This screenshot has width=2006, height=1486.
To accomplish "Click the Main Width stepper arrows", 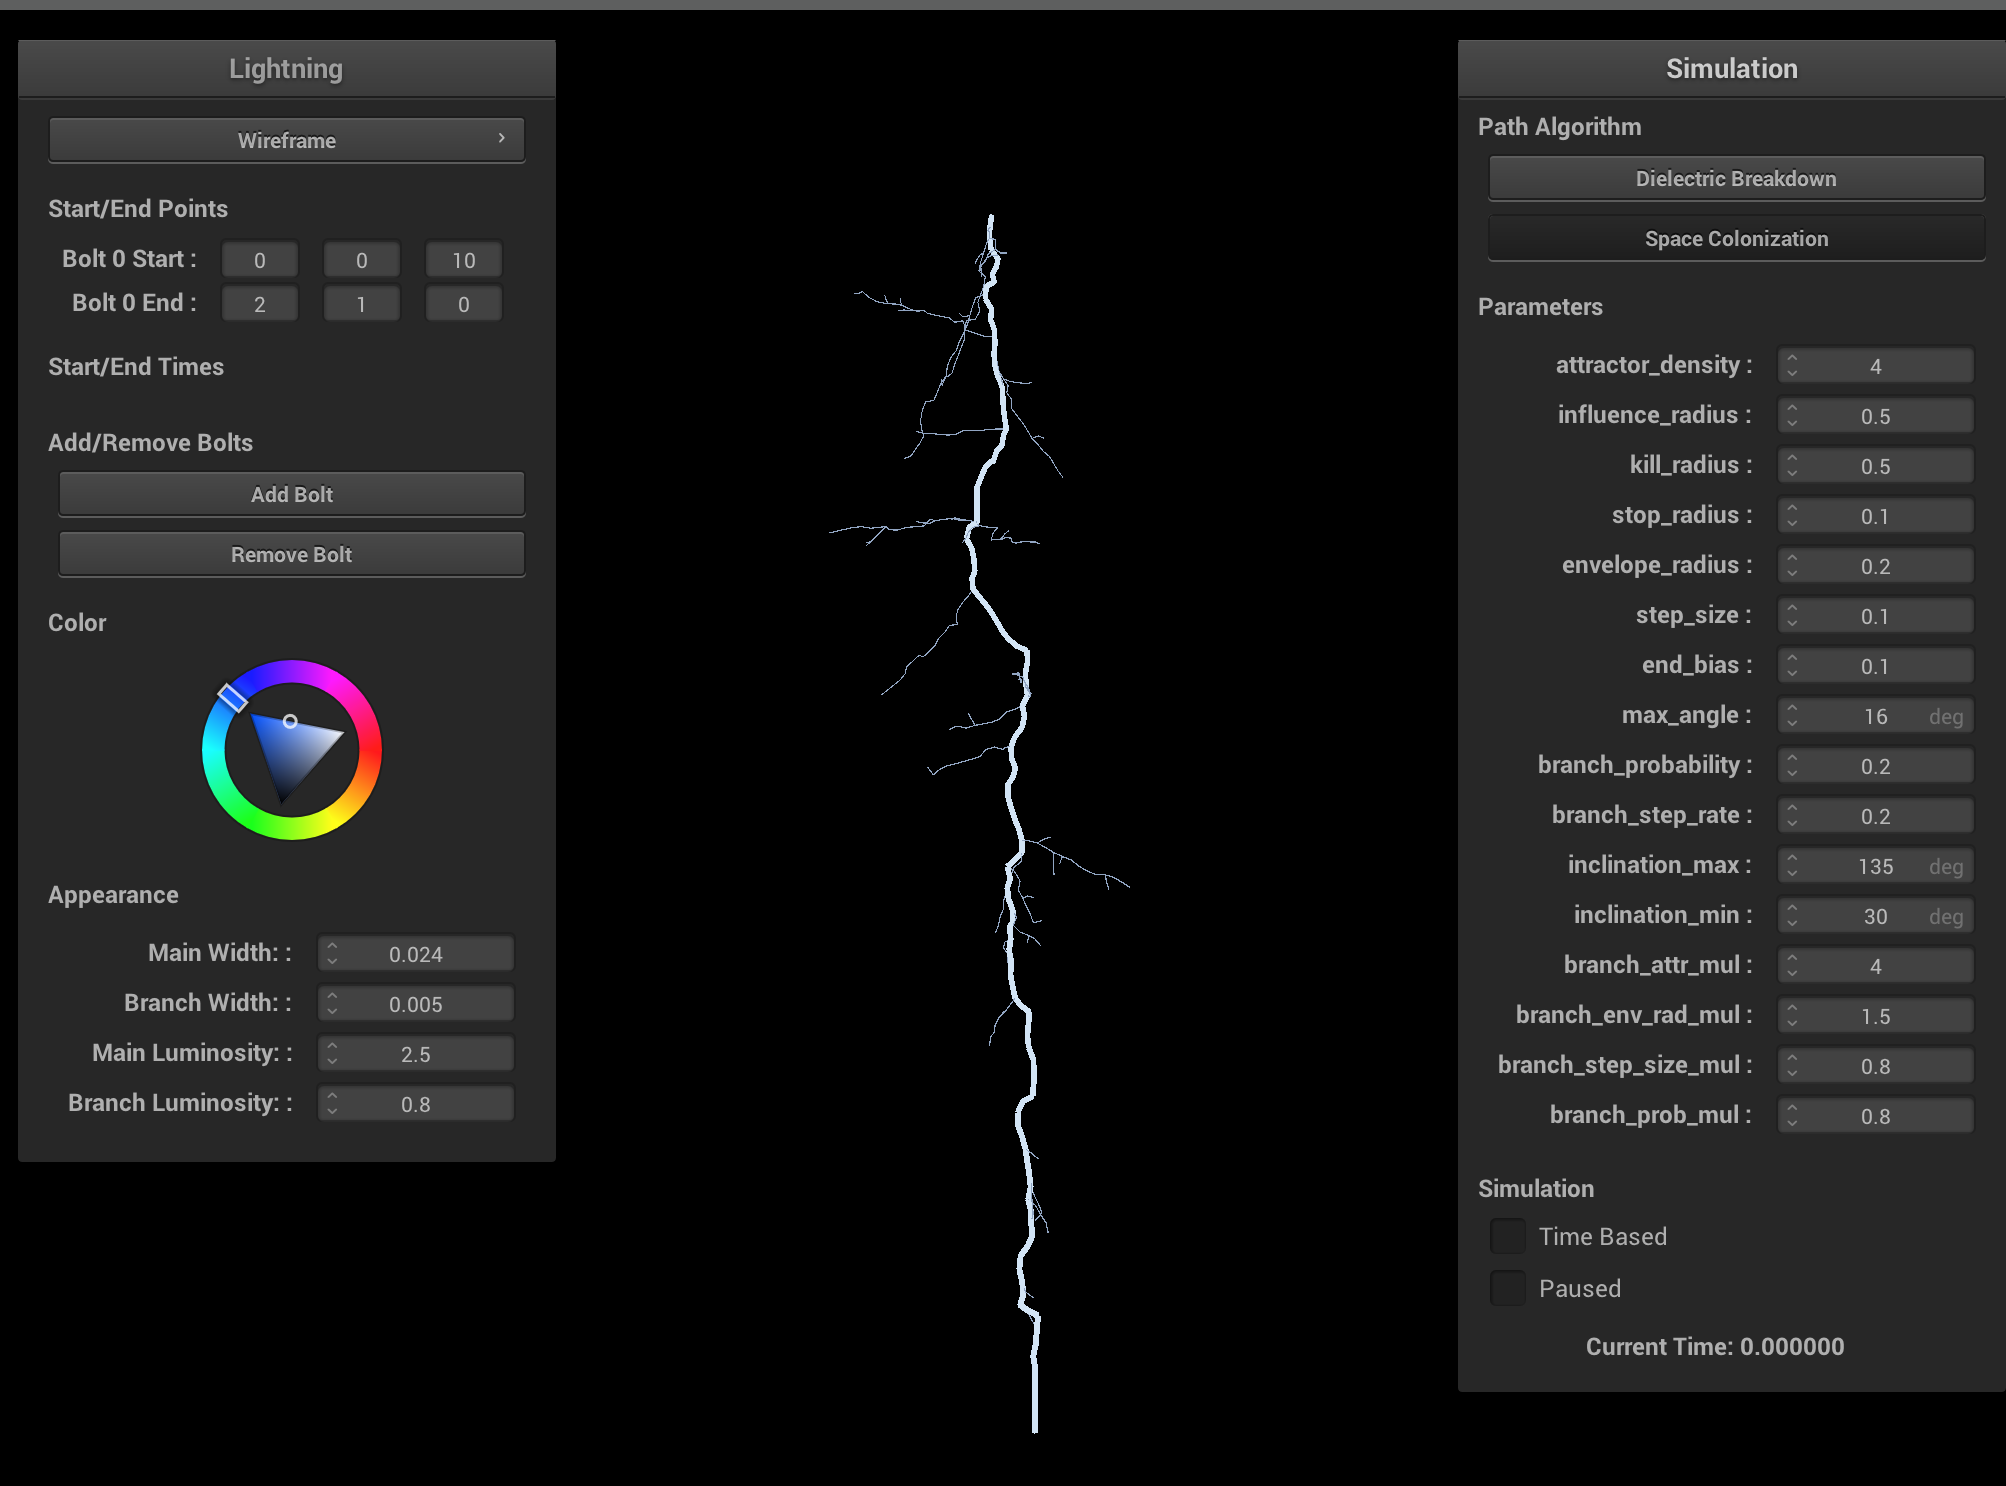I will pyautogui.click(x=332, y=954).
